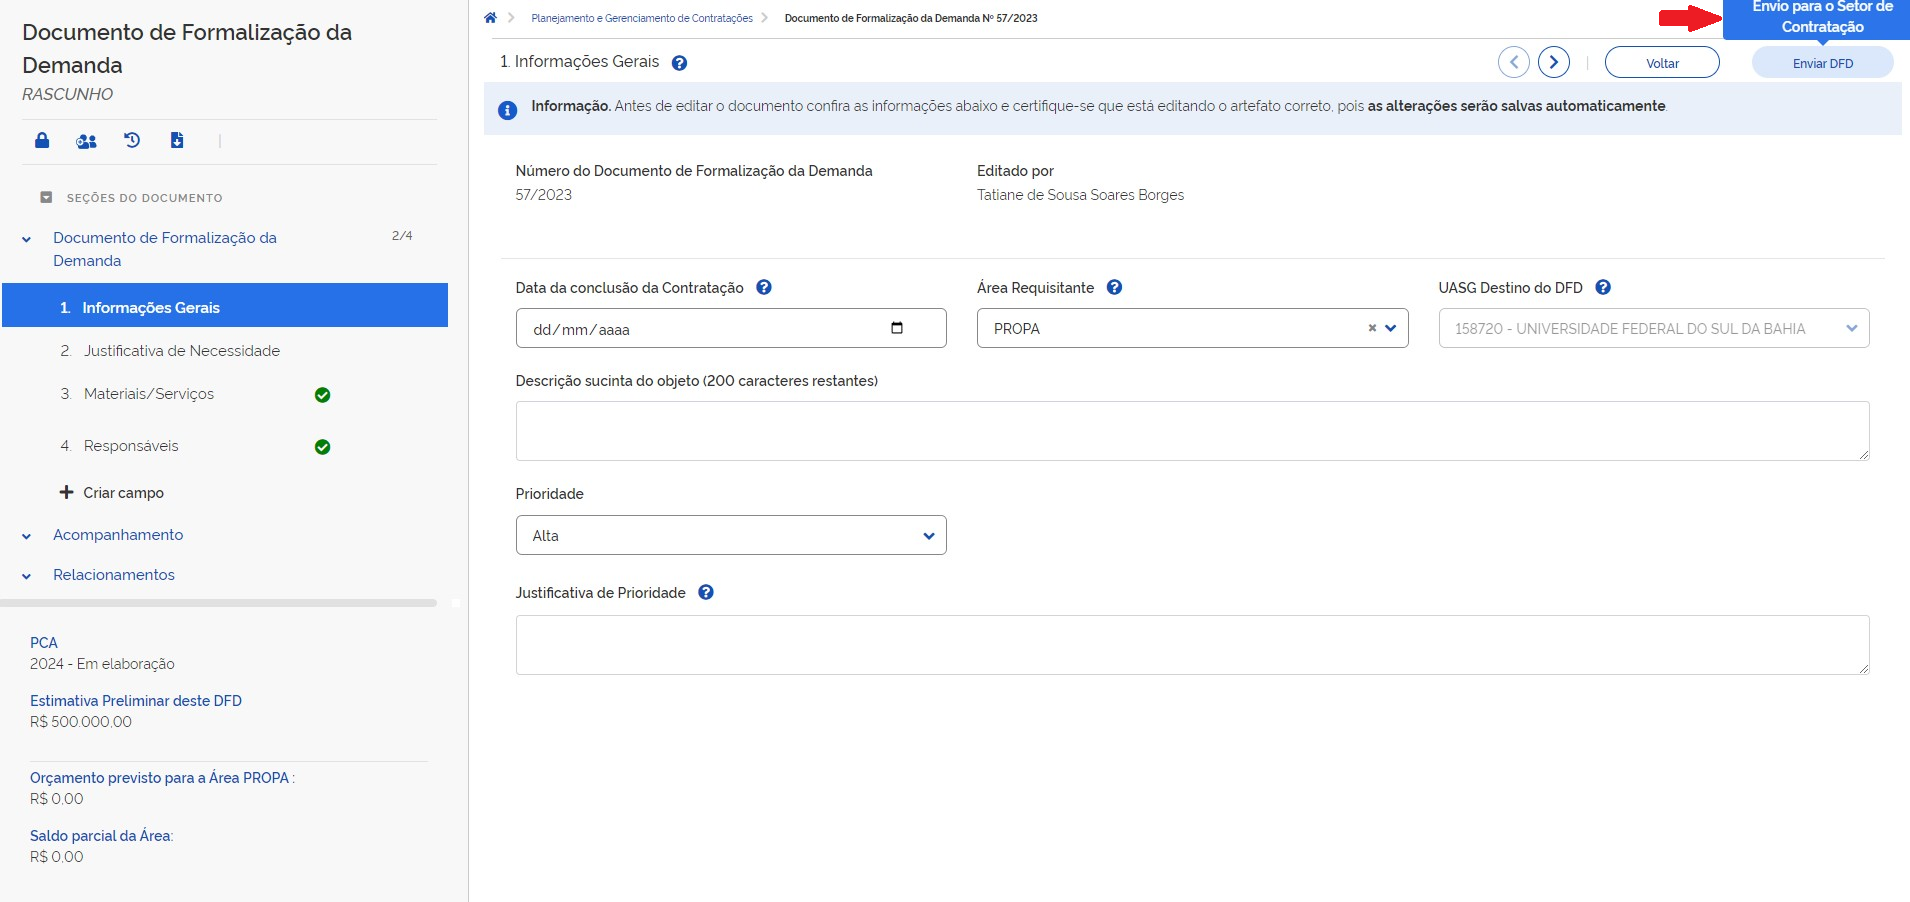This screenshot has width=1910, height=902.
Task: Click the Enviar DFD button
Action: coord(1822,63)
